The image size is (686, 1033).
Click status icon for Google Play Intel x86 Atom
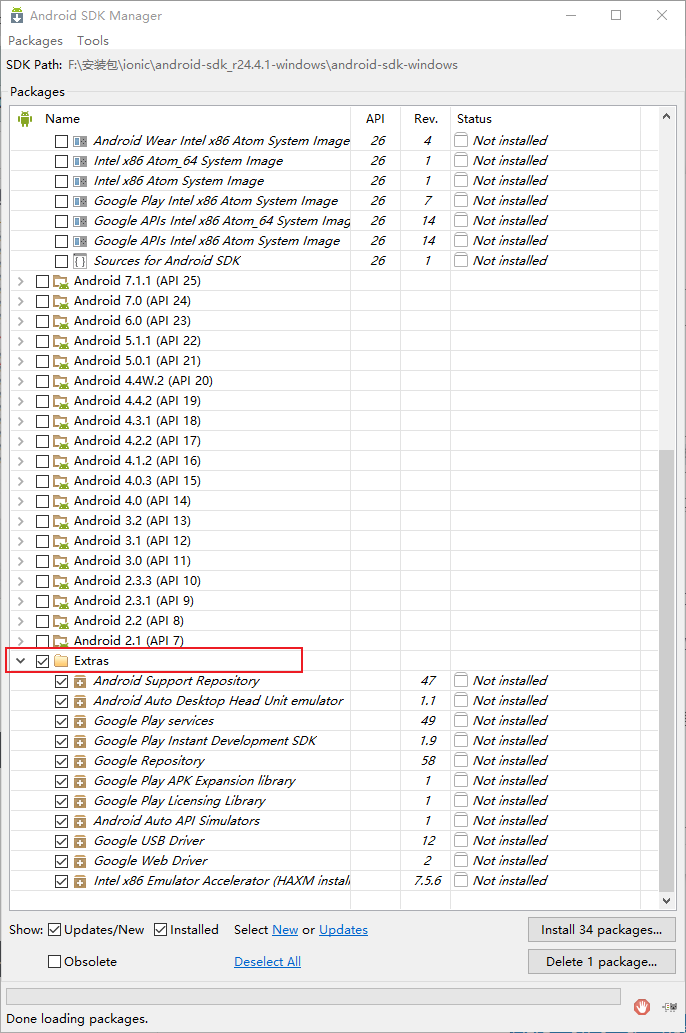point(461,200)
